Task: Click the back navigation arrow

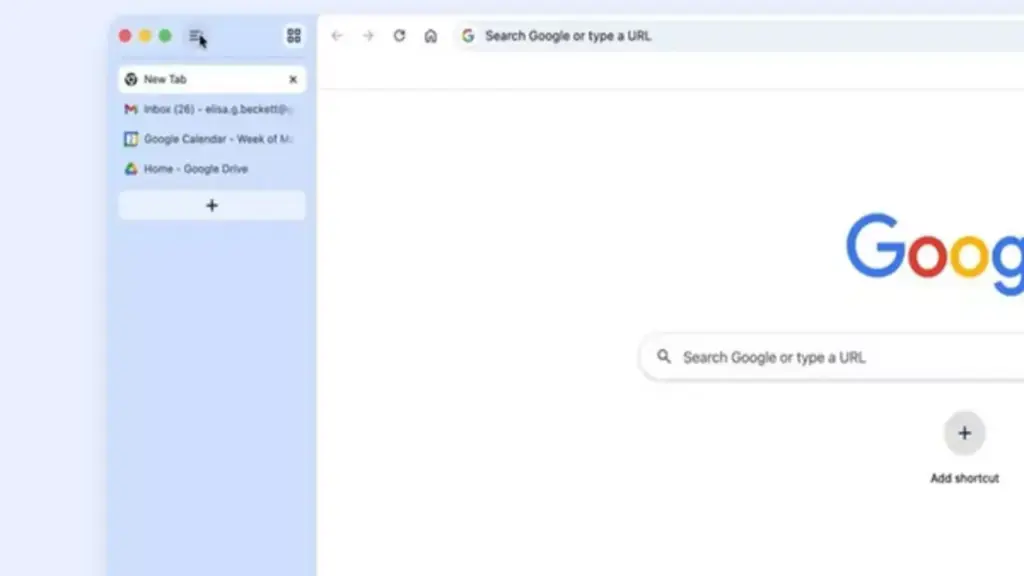Action: click(x=336, y=35)
